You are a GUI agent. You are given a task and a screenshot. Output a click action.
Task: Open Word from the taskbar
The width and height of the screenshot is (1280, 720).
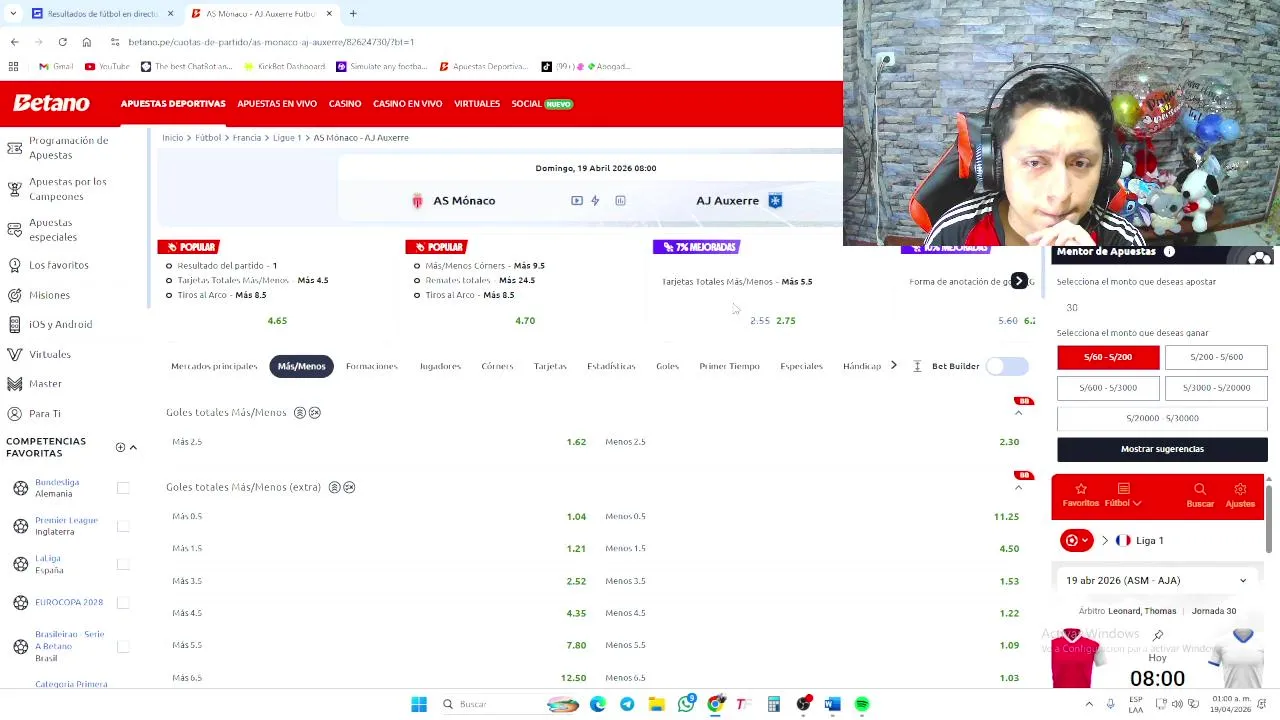pos(832,704)
